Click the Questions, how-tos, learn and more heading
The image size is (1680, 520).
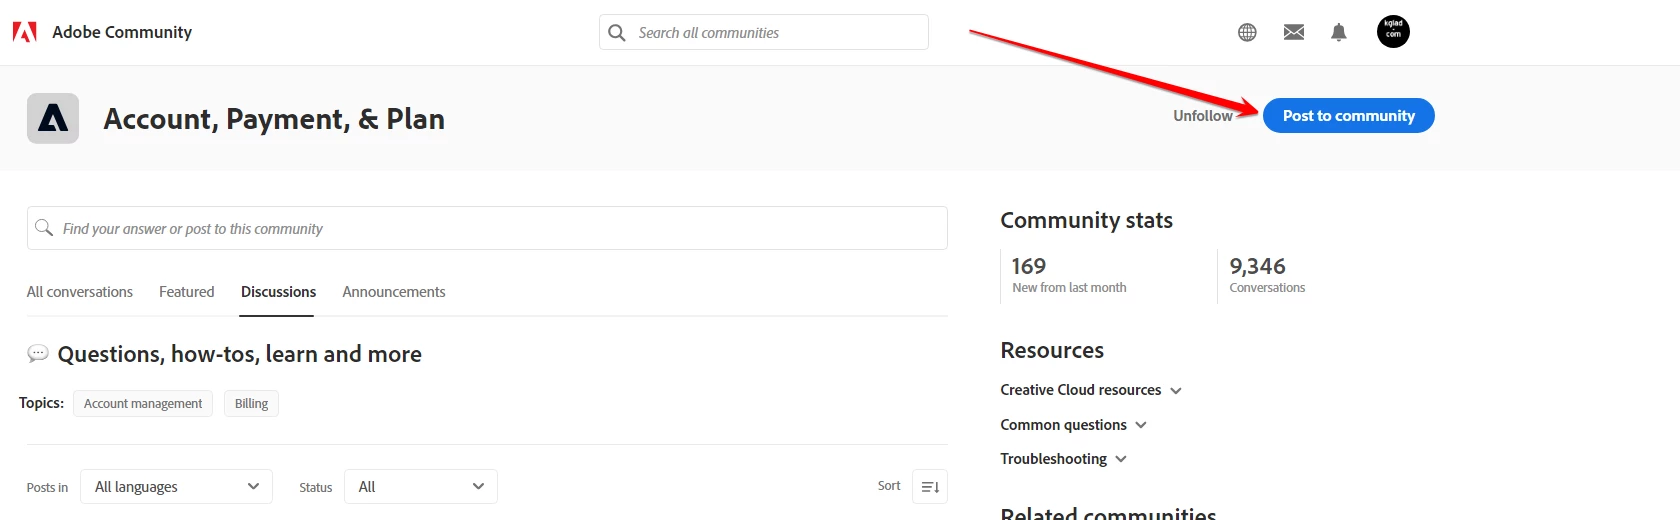[240, 354]
